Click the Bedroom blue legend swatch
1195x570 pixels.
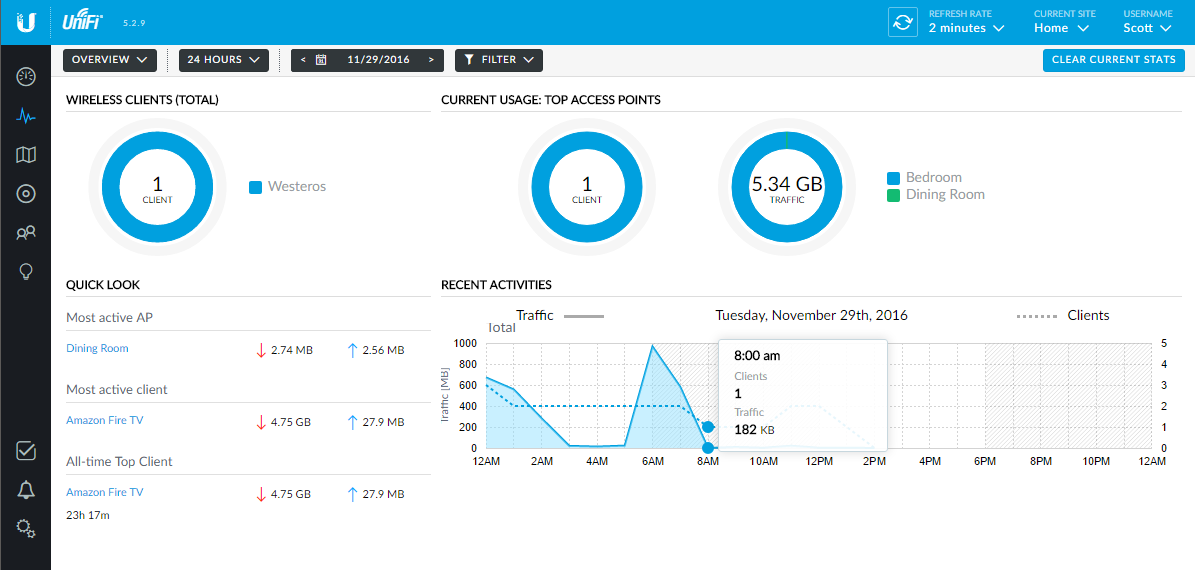click(x=893, y=178)
